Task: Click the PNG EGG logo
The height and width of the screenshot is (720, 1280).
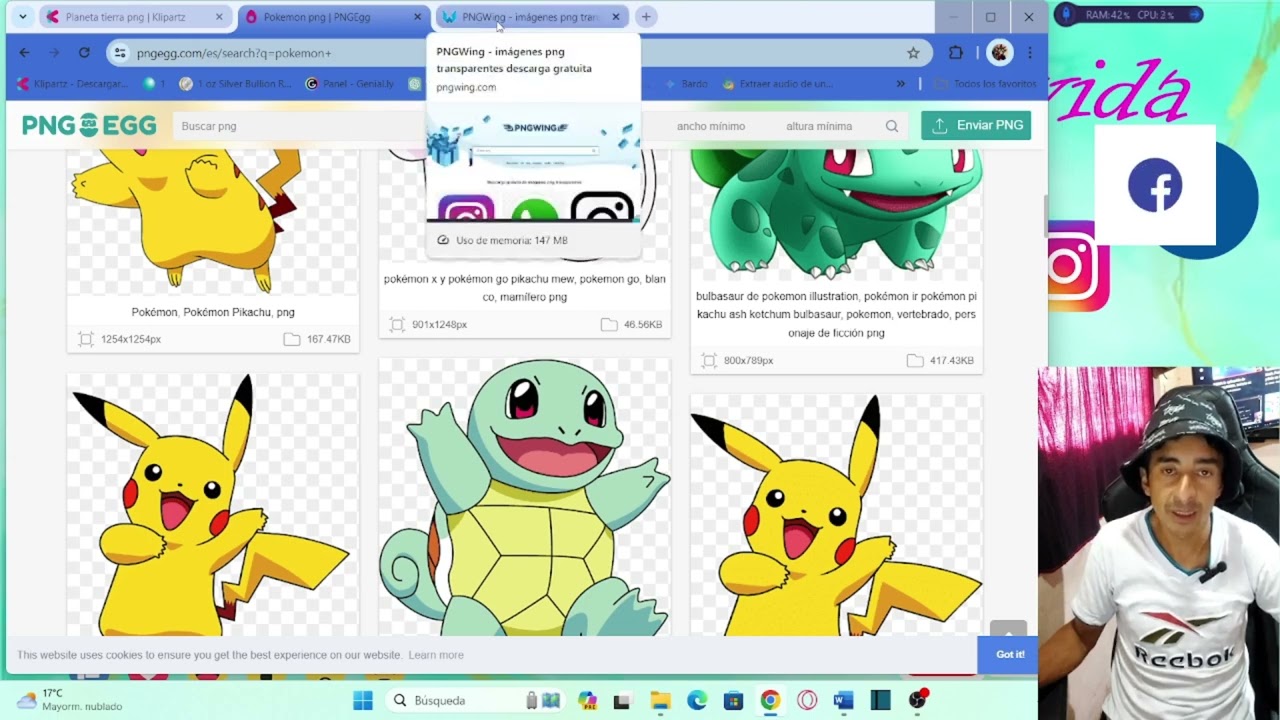Action: click(x=89, y=125)
